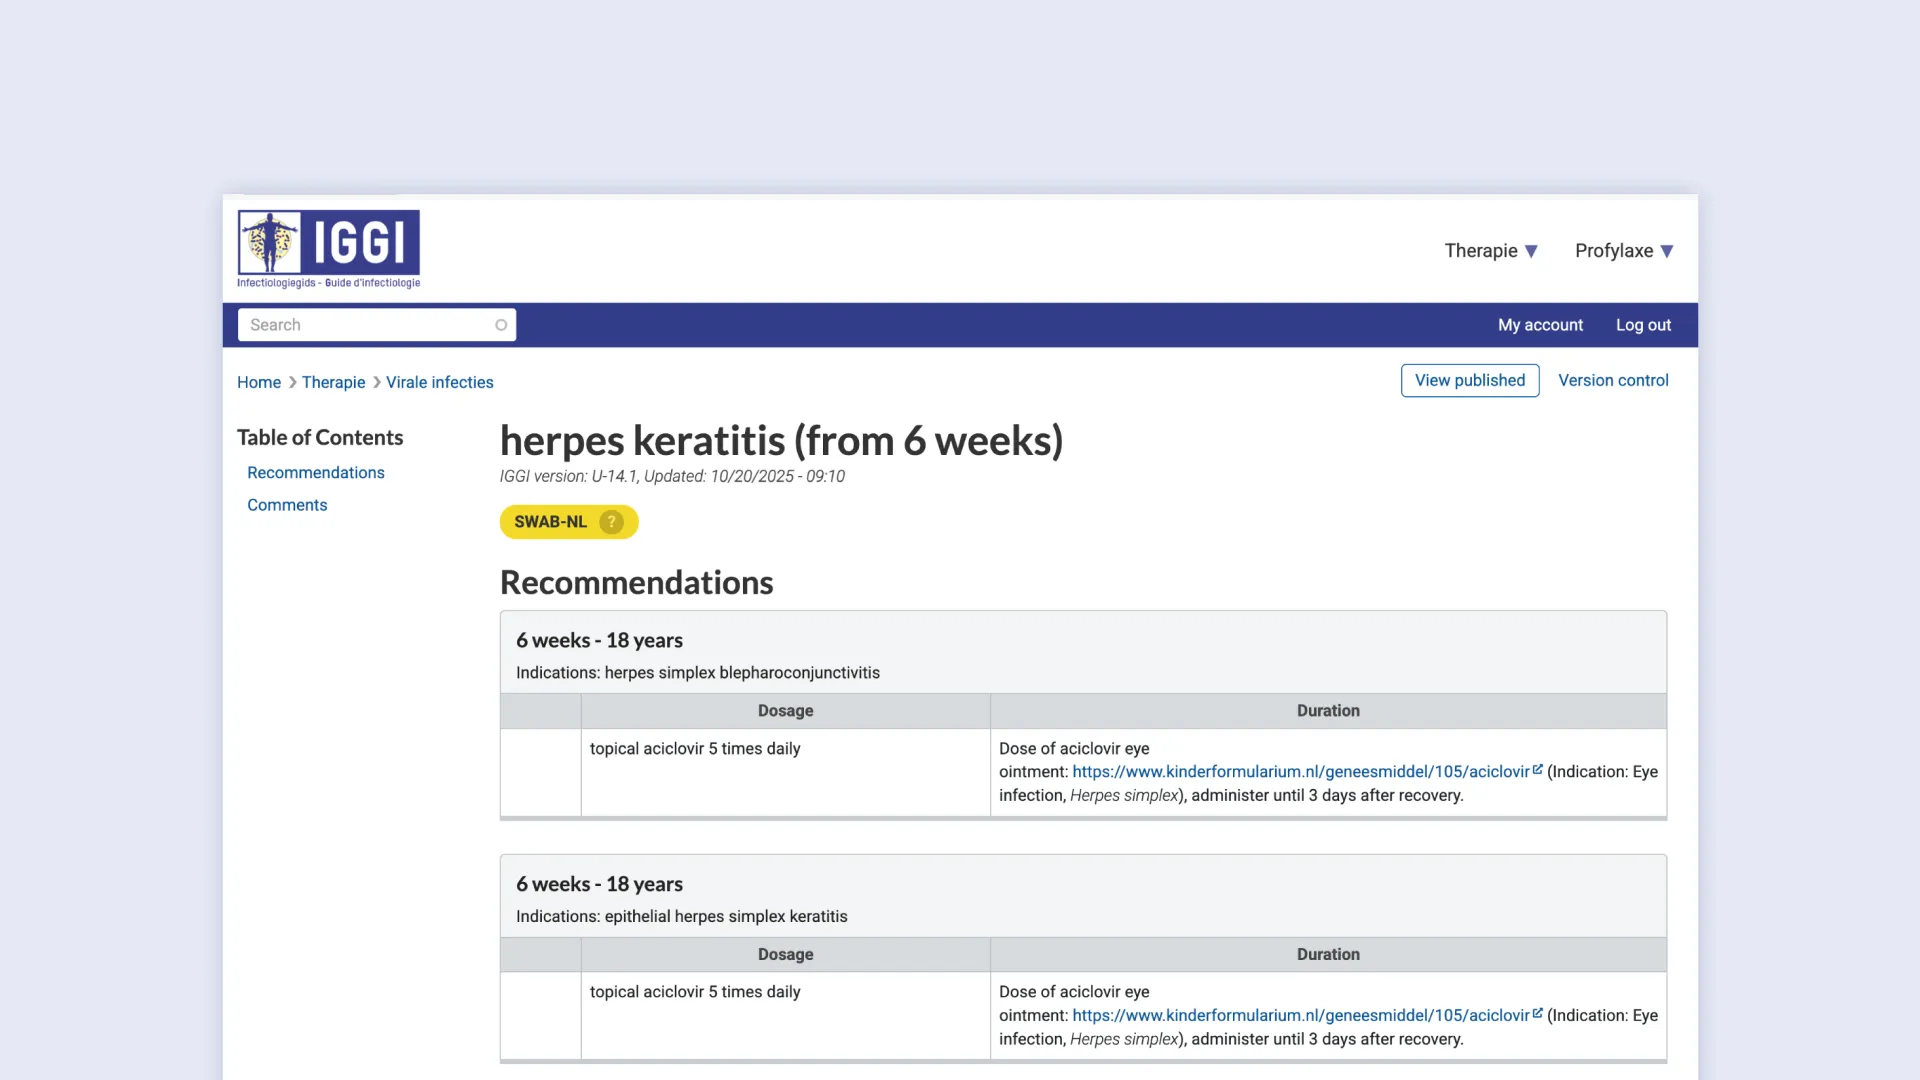Click Indications: herpes simplex blepharoconjunctivitis text

698,673
